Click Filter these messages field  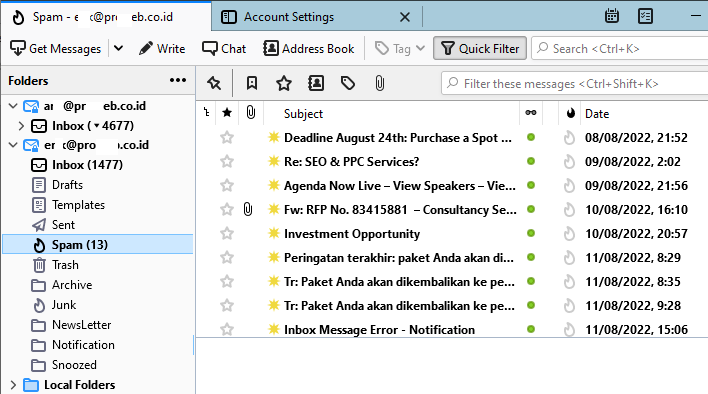point(574,83)
